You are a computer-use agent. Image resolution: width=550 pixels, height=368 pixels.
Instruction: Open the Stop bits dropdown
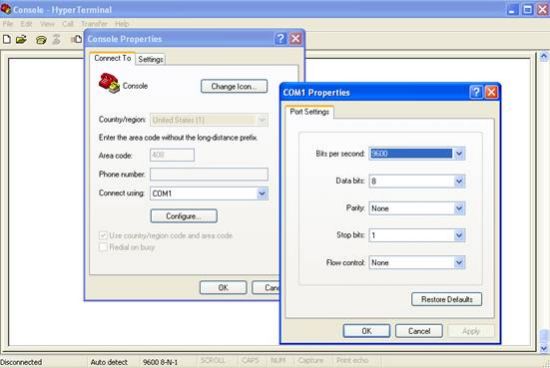tap(459, 235)
